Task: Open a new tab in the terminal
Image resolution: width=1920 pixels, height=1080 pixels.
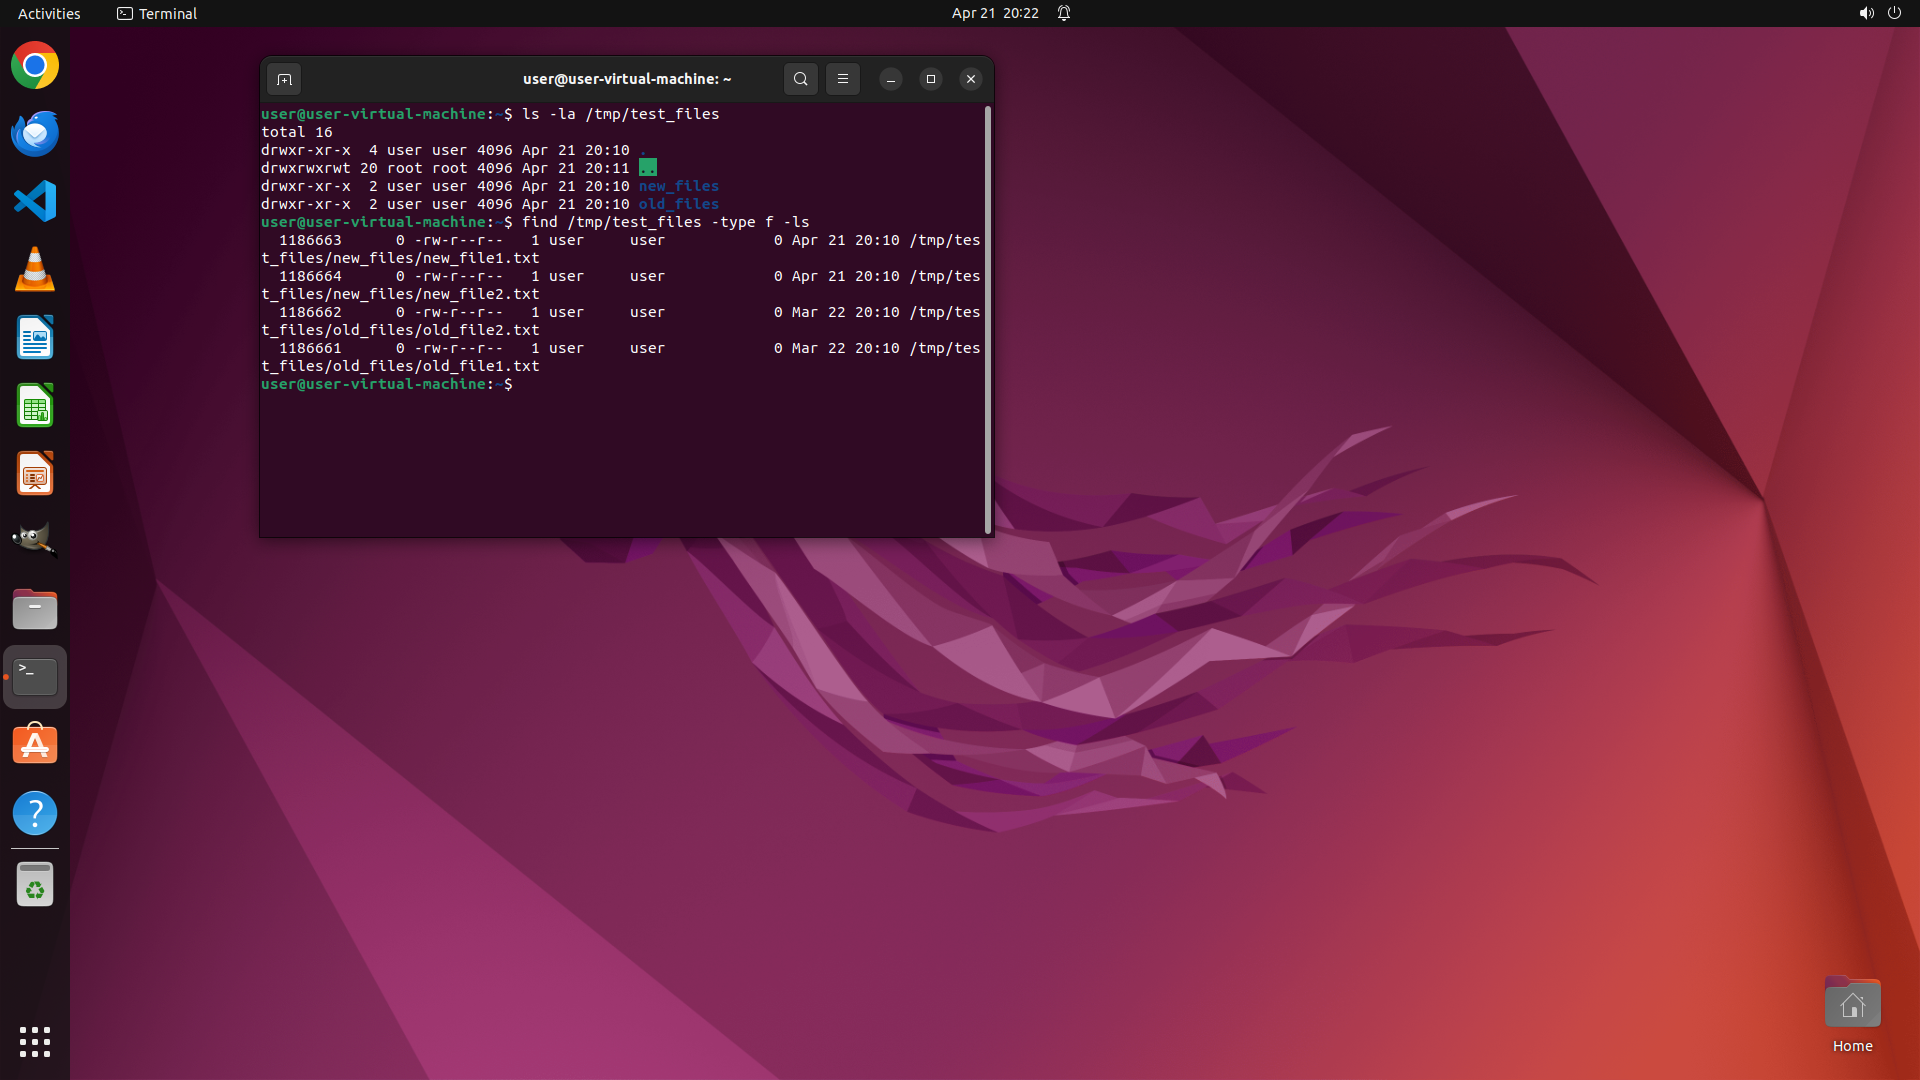Action: (284, 79)
